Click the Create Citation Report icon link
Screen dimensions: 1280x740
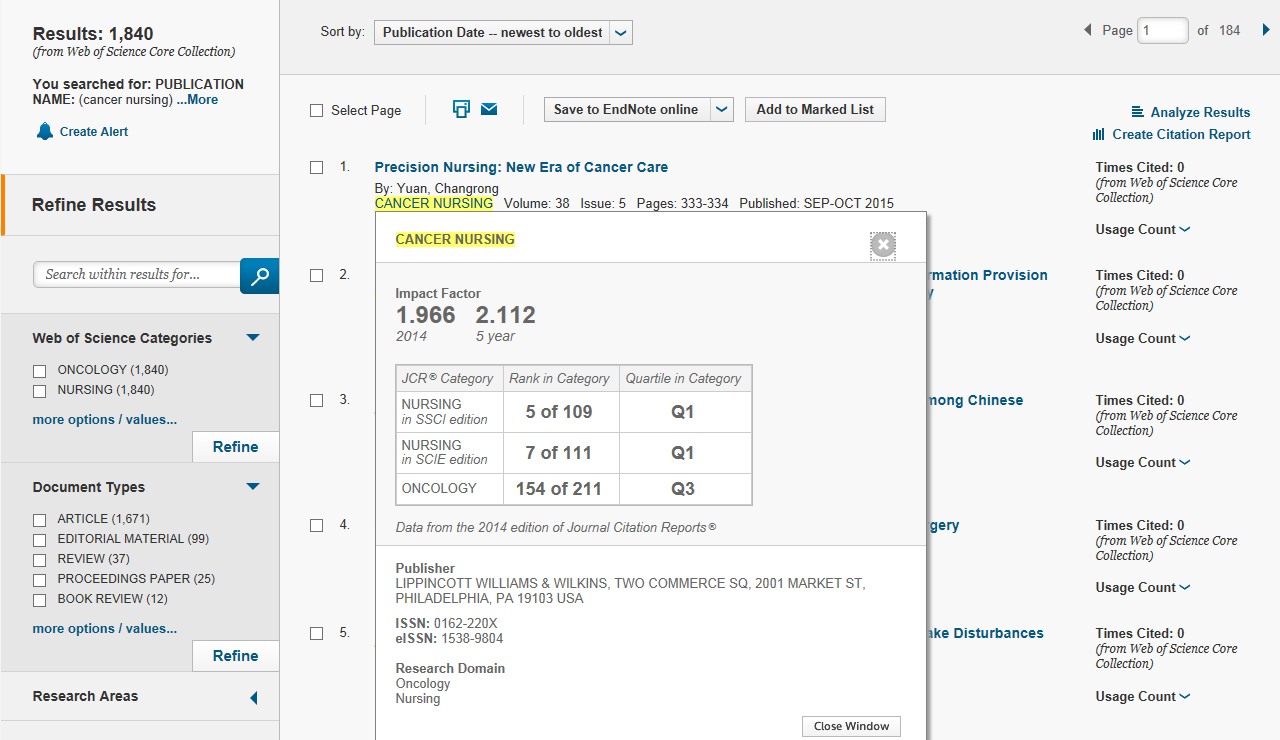click(x=1172, y=134)
